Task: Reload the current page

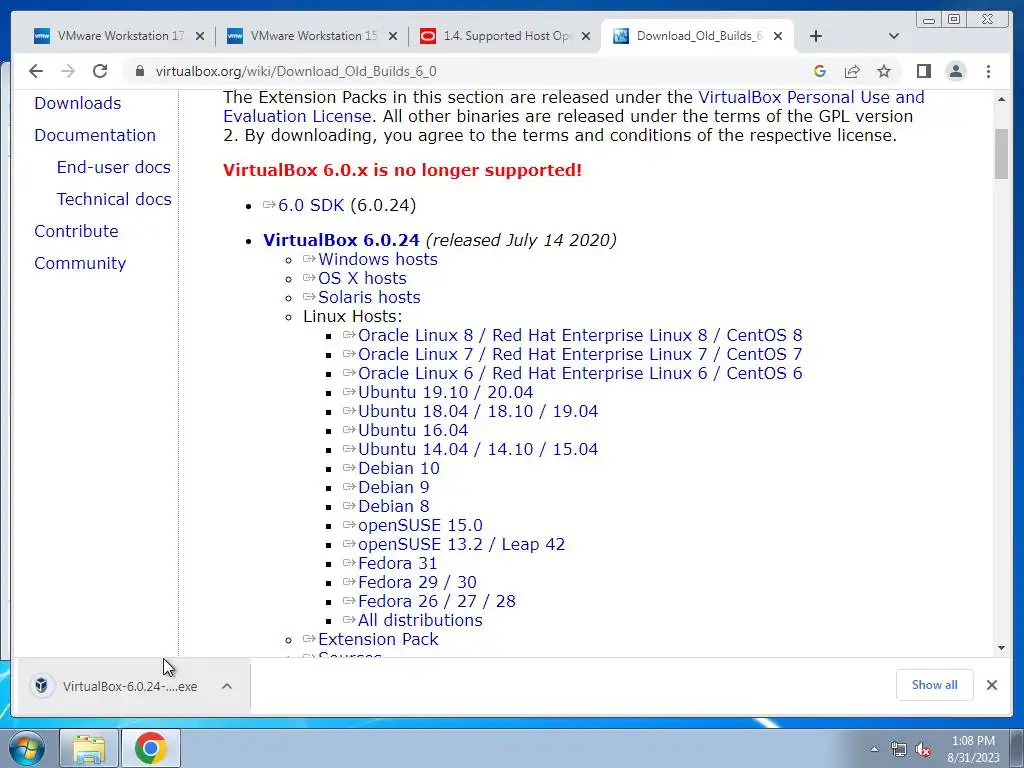Action: [x=100, y=71]
